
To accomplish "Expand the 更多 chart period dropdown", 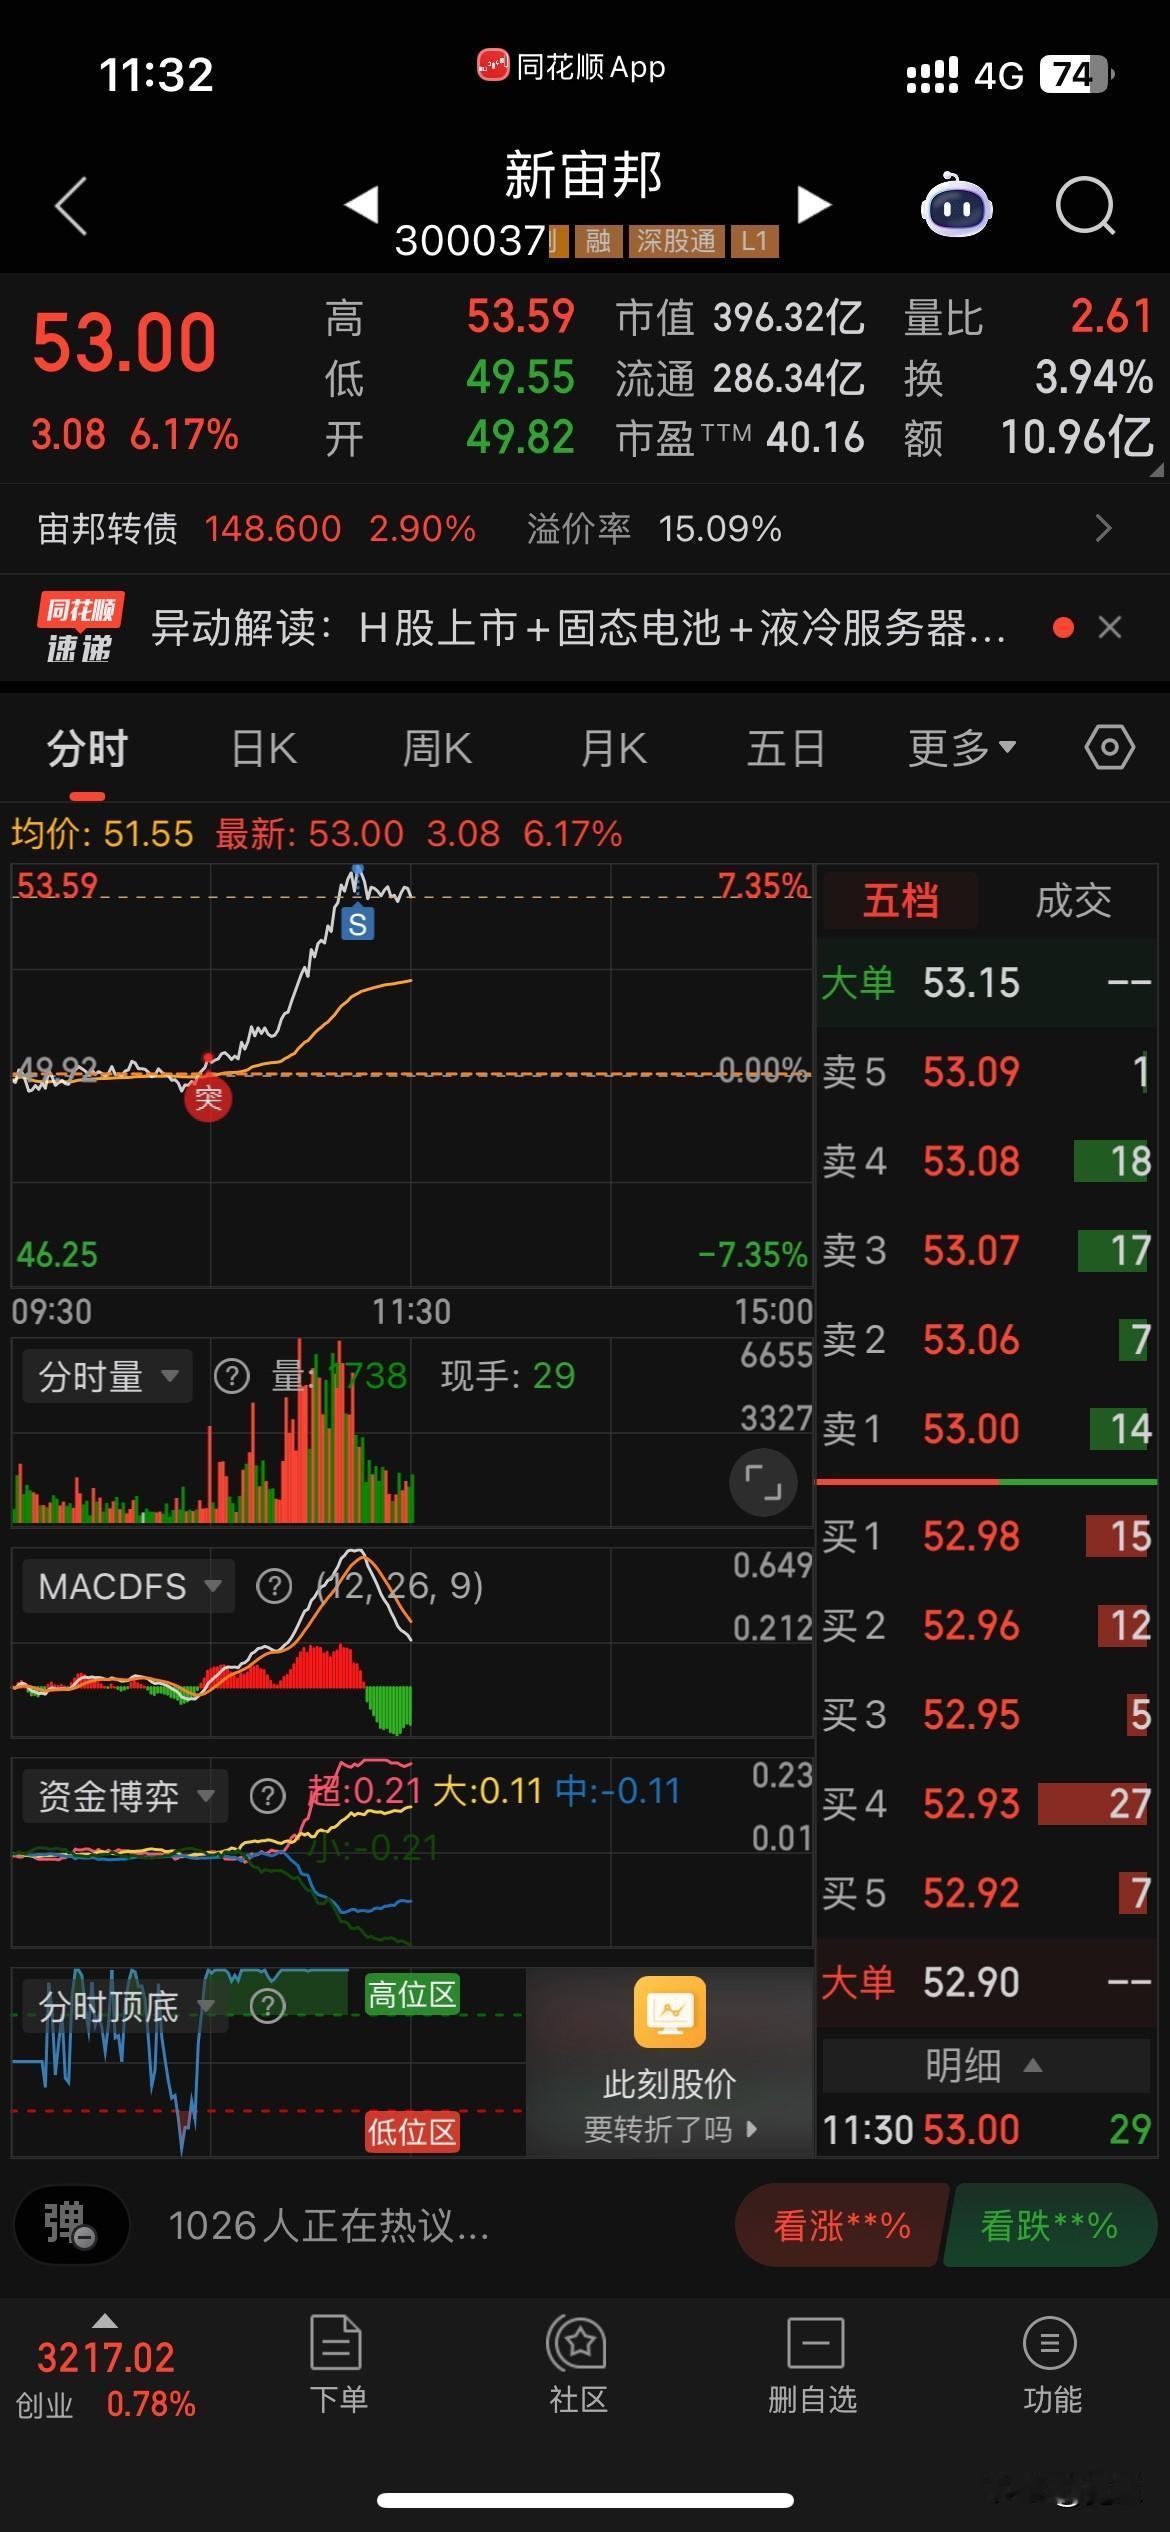I will point(962,748).
